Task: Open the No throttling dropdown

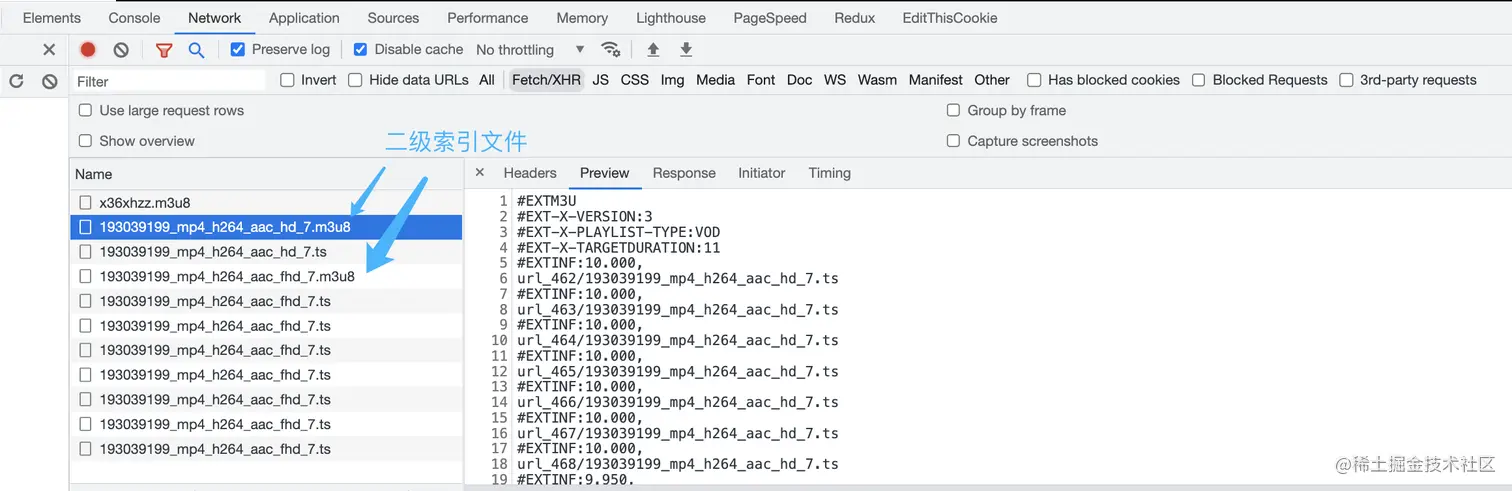Action: pos(530,49)
